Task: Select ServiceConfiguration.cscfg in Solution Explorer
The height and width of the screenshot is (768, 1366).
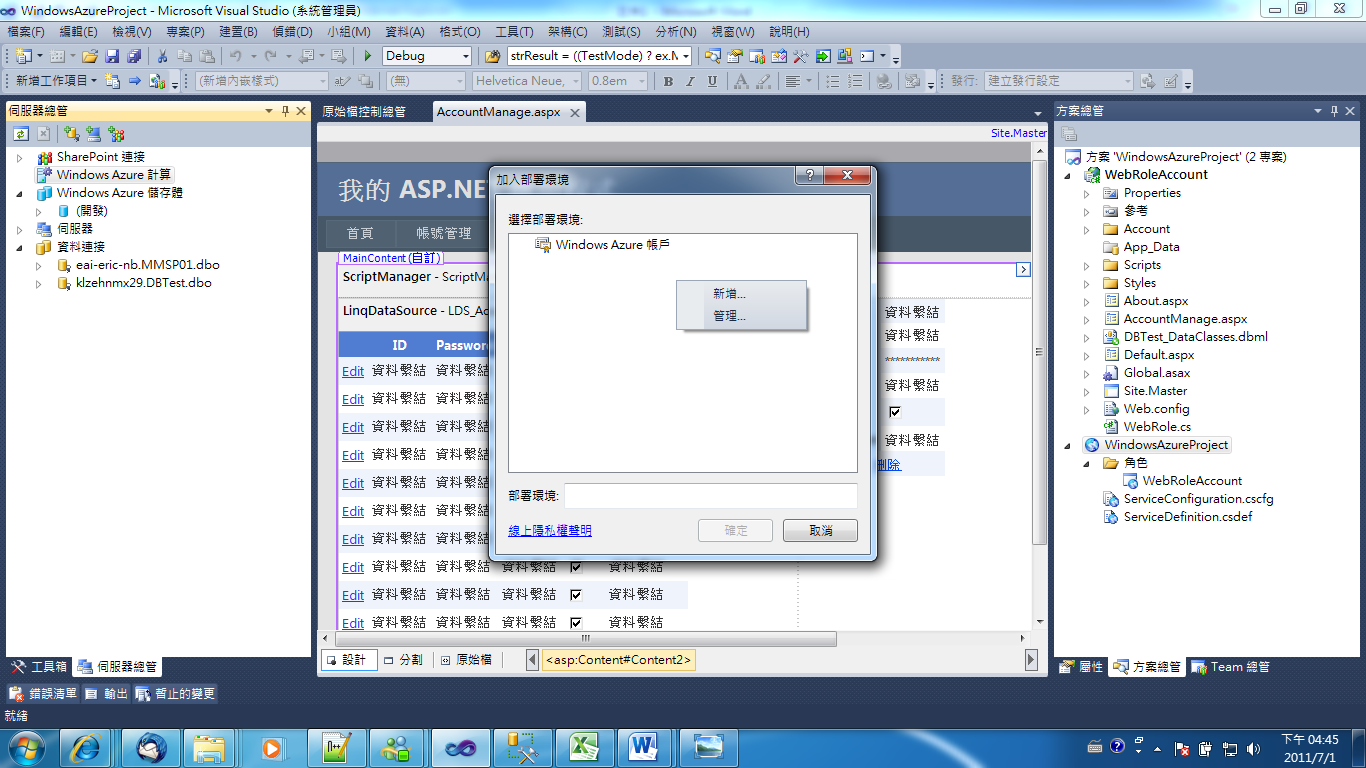Action: point(1198,499)
